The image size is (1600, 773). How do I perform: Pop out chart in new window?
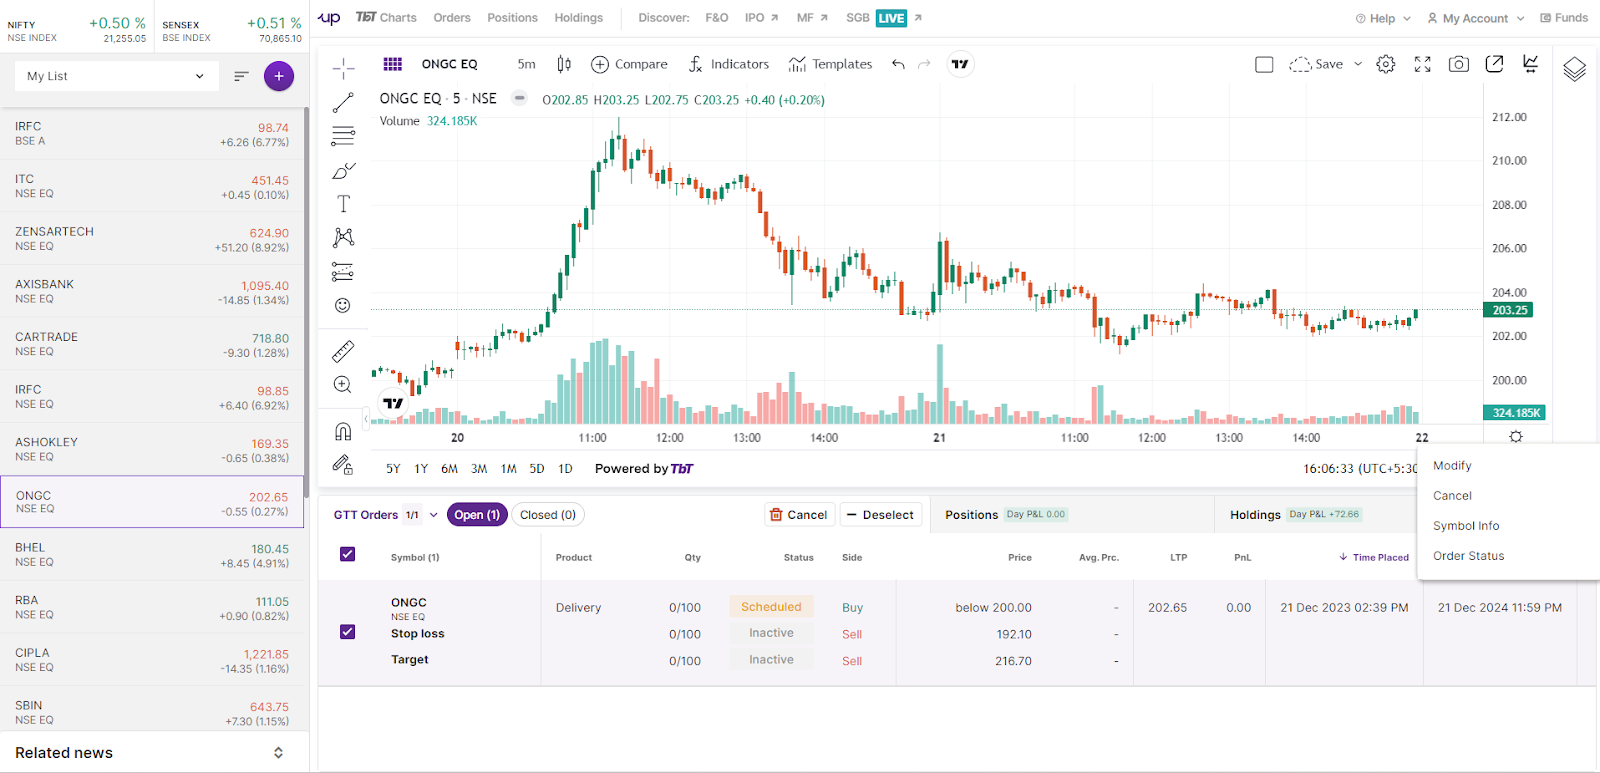click(1495, 64)
